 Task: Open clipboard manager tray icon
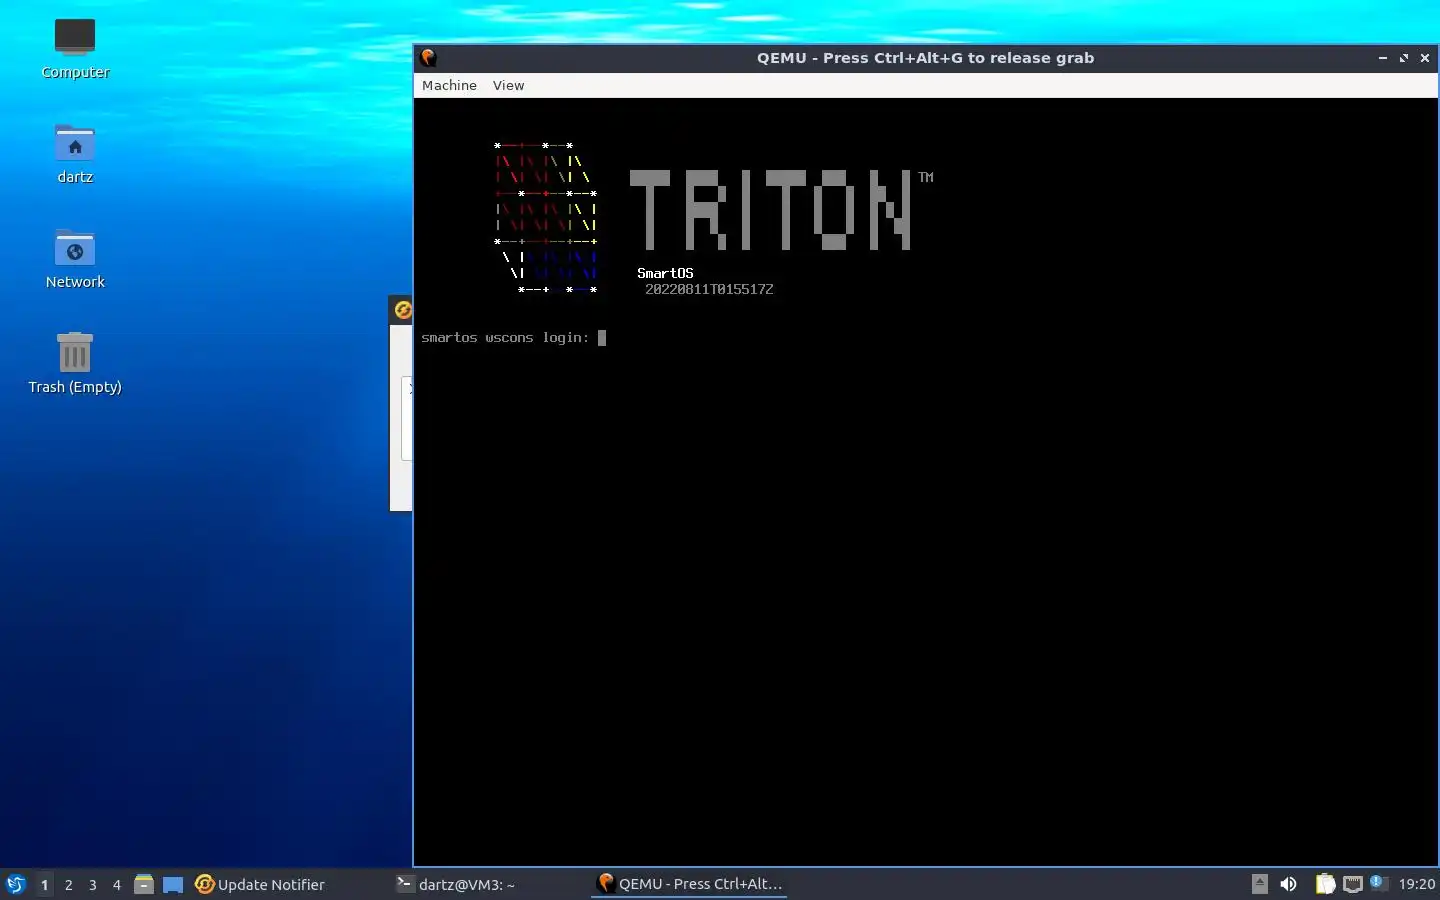pyautogui.click(x=1325, y=884)
